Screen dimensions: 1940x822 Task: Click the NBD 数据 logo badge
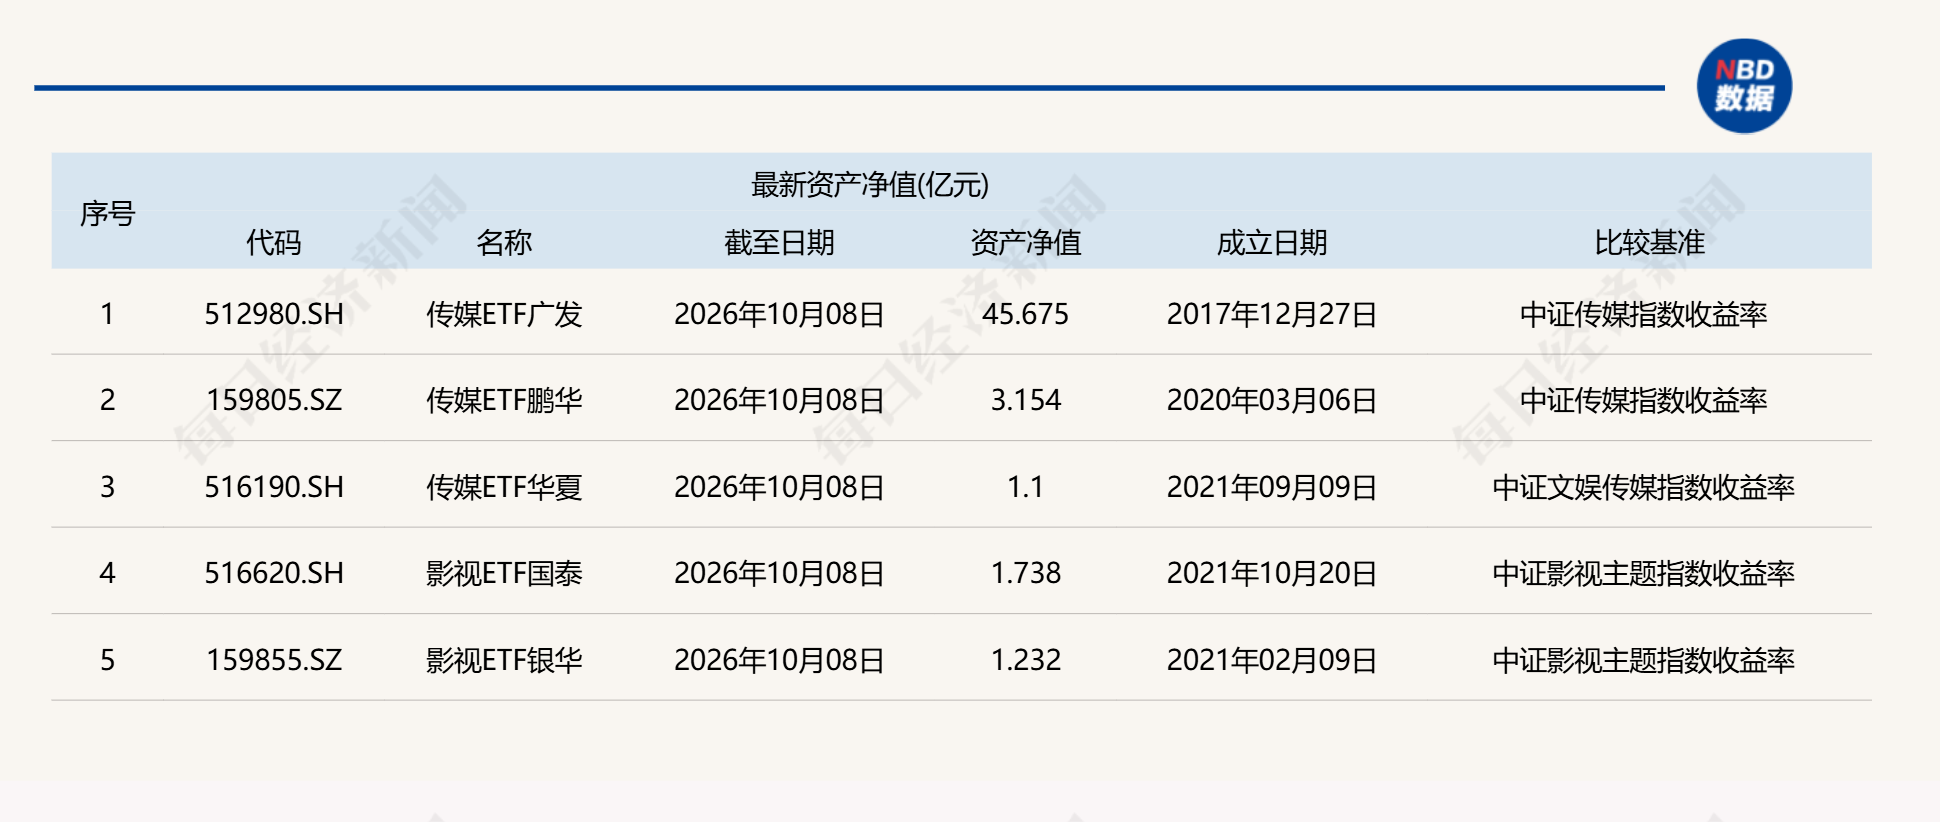1744,86
